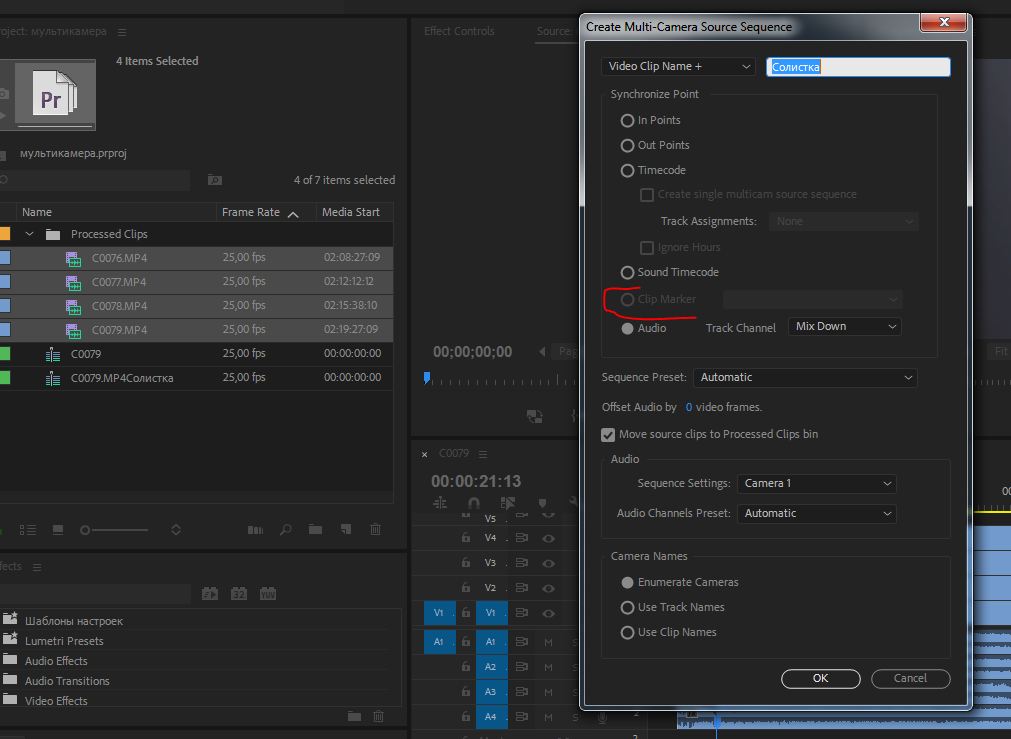Click Offset Audio video frames value
The width and height of the screenshot is (1011, 739).
pos(689,407)
